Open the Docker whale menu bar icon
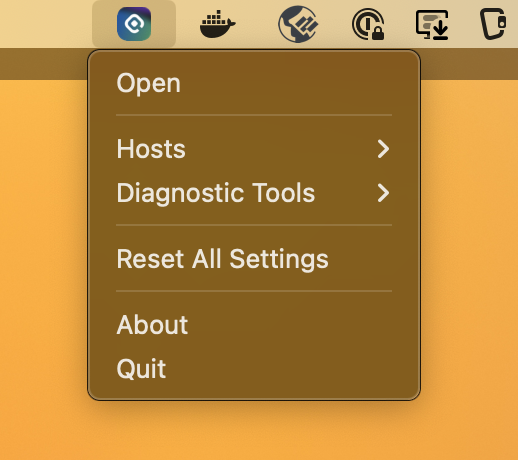The height and width of the screenshot is (460, 518). click(218, 24)
